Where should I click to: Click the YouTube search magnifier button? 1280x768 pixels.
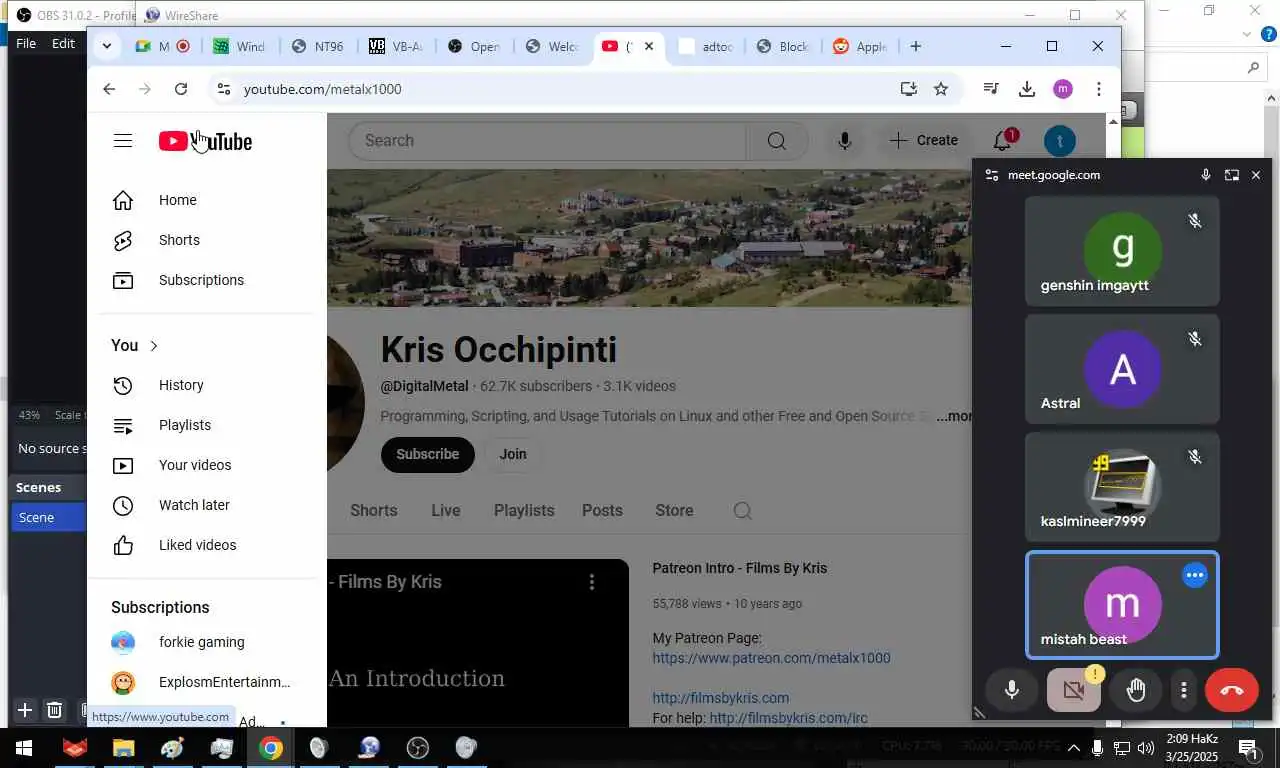coord(777,141)
